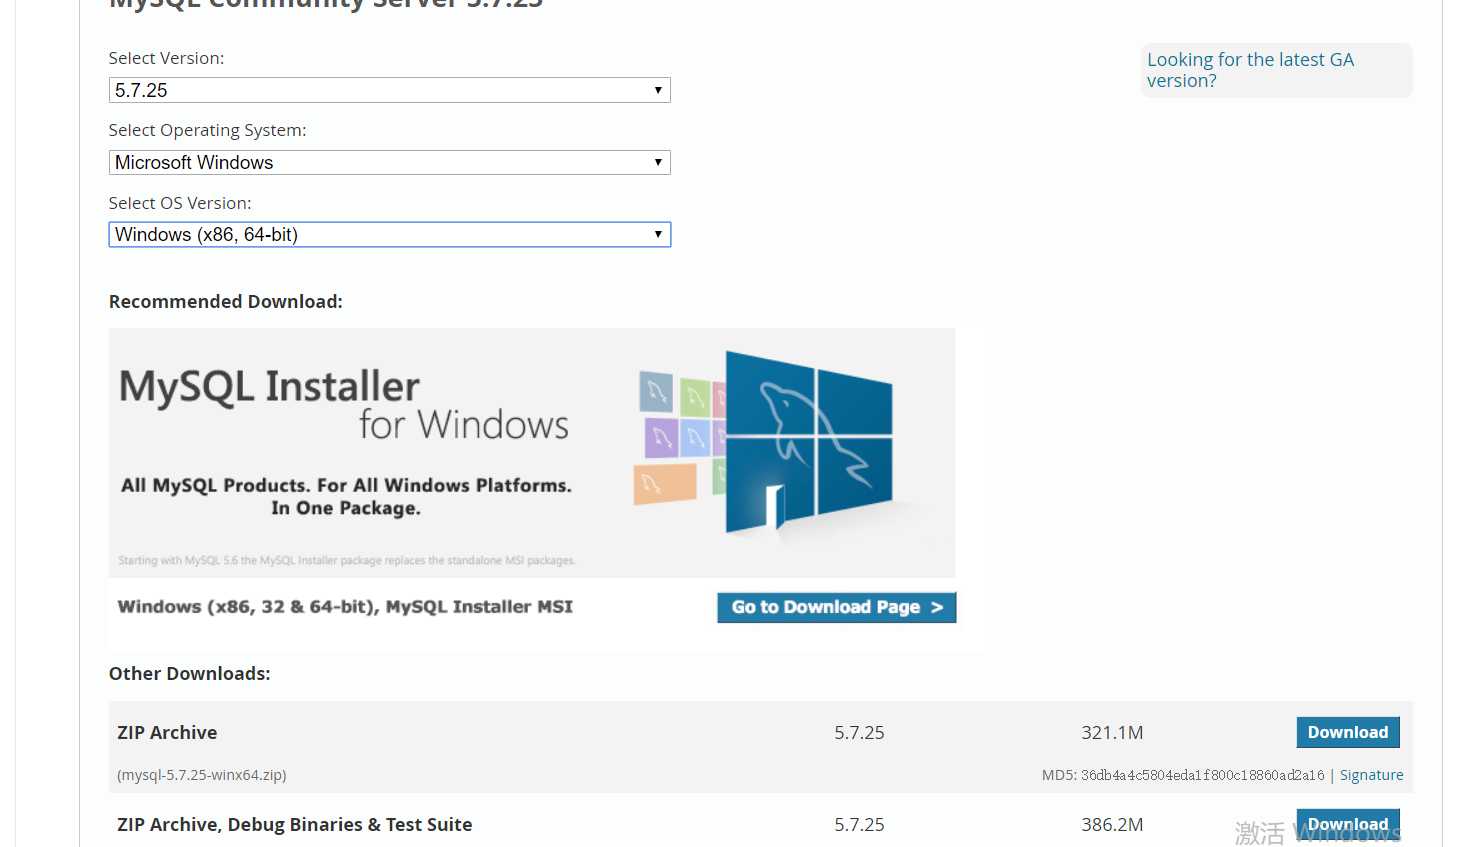
Task: Click the 5.7.25 version in ZIP Archive row
Action: click(x=859, y=732)
